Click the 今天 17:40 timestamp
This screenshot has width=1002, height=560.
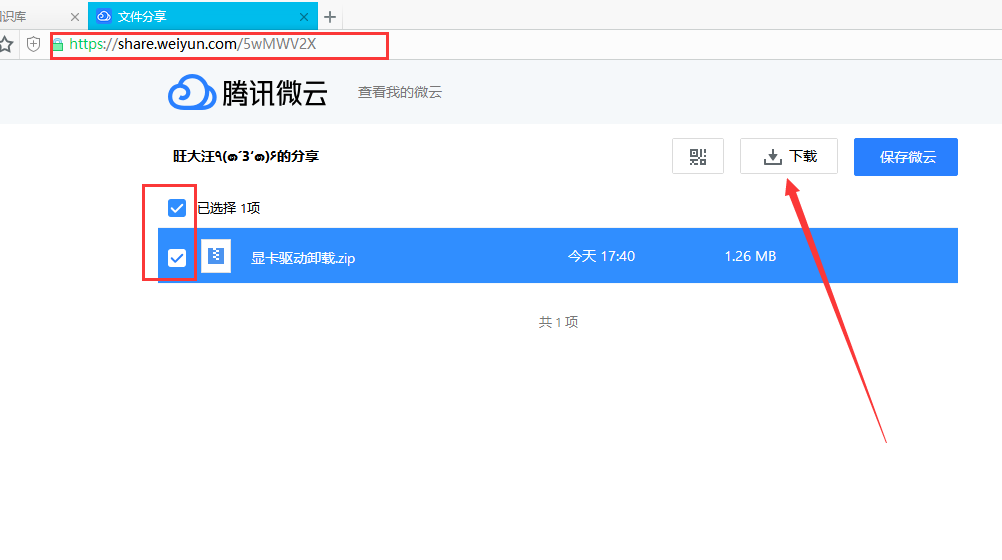point(601,256)
